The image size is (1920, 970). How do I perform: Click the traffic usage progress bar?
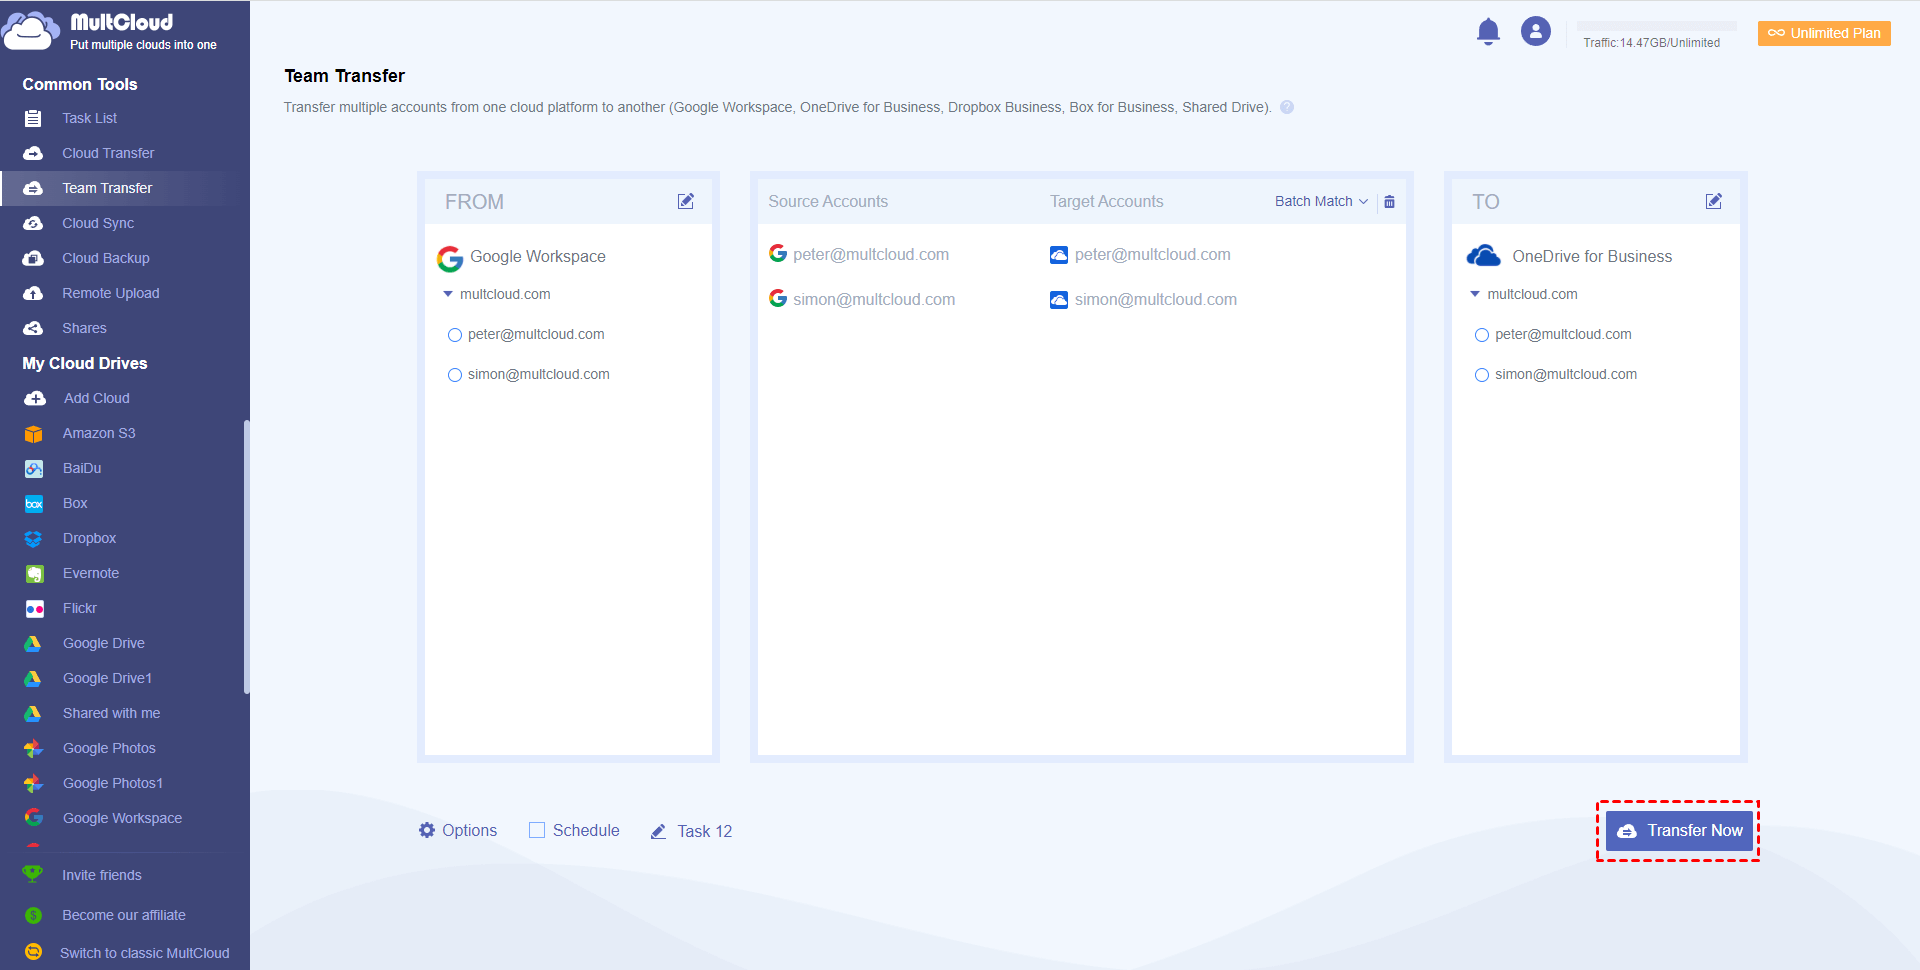(1657, 26)
